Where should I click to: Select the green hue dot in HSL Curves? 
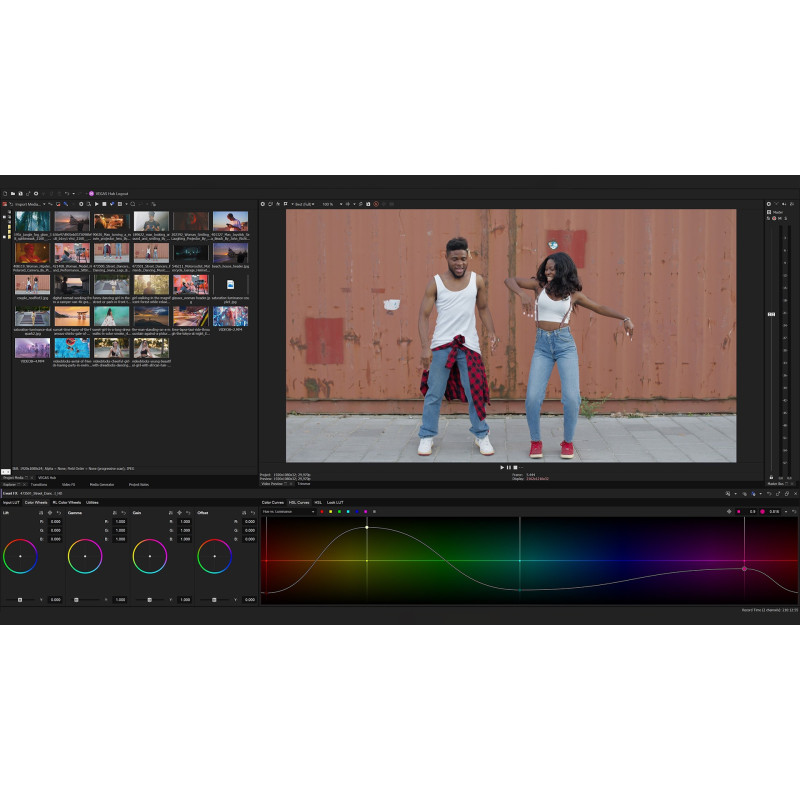point(339,512)
